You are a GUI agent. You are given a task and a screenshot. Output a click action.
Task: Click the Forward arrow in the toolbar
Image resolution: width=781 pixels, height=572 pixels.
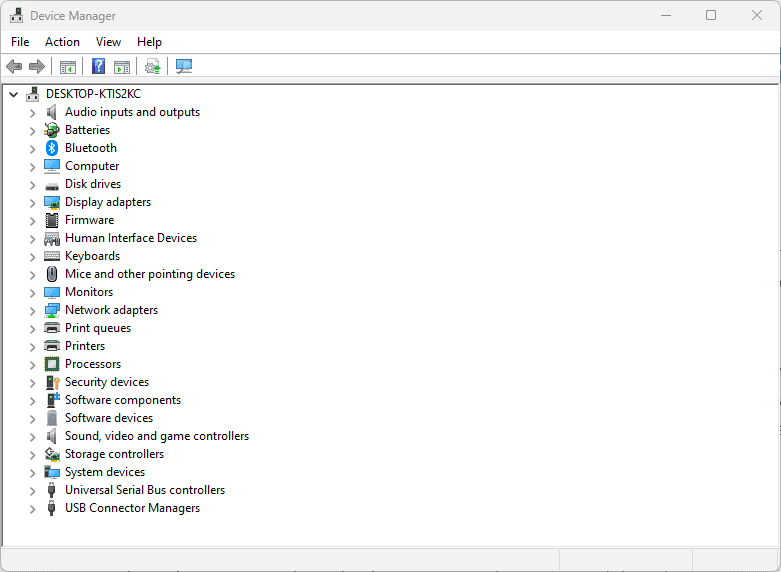[x=37, y=66]
